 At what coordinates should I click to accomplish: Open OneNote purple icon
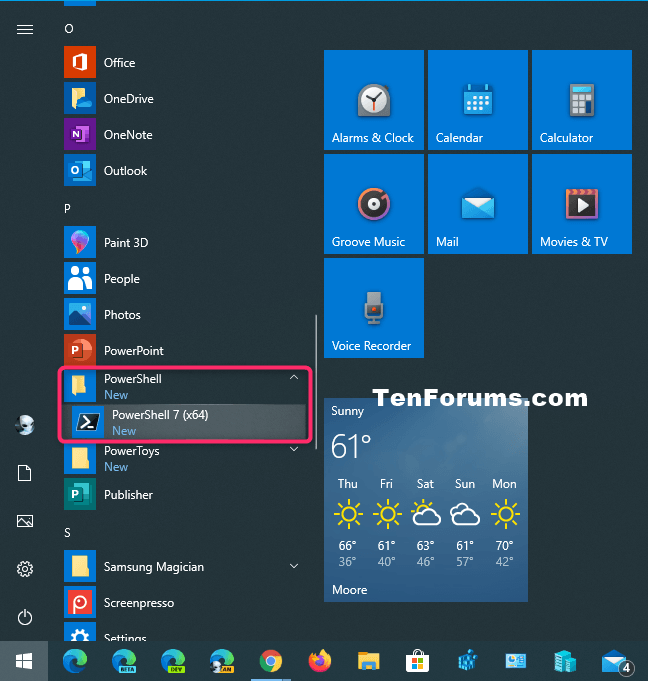click(80, 134)
